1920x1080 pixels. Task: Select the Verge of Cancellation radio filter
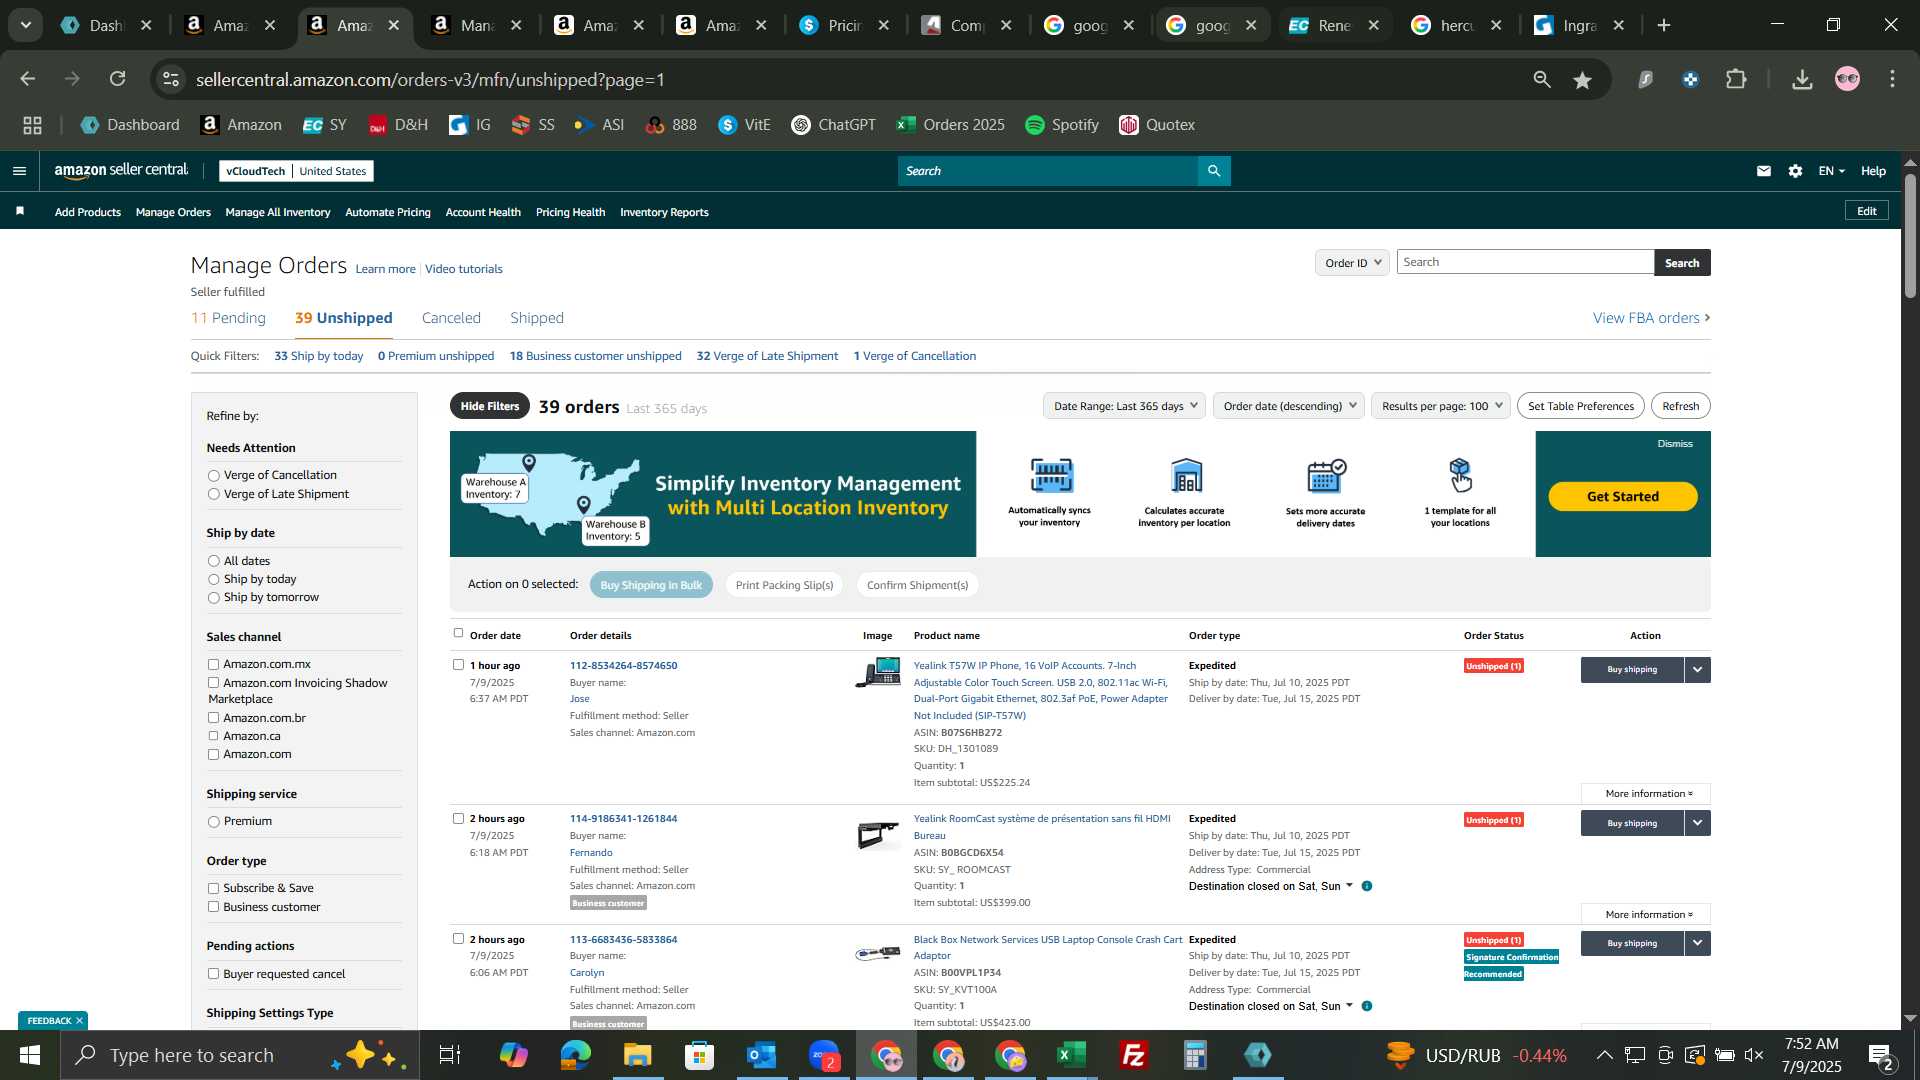point(213,476)
